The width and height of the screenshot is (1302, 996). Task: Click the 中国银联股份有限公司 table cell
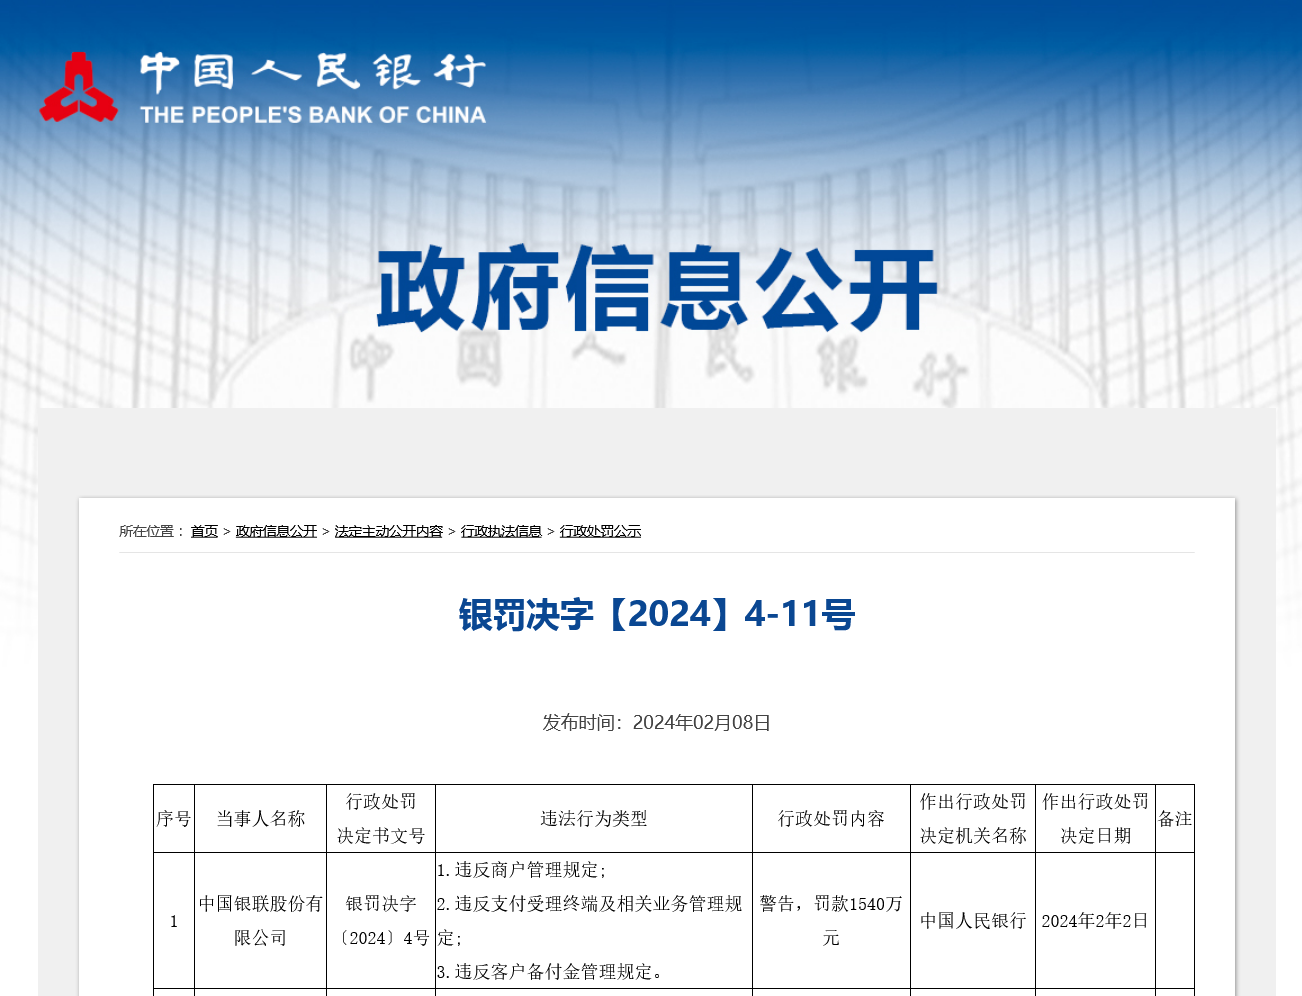coord(260,921)
